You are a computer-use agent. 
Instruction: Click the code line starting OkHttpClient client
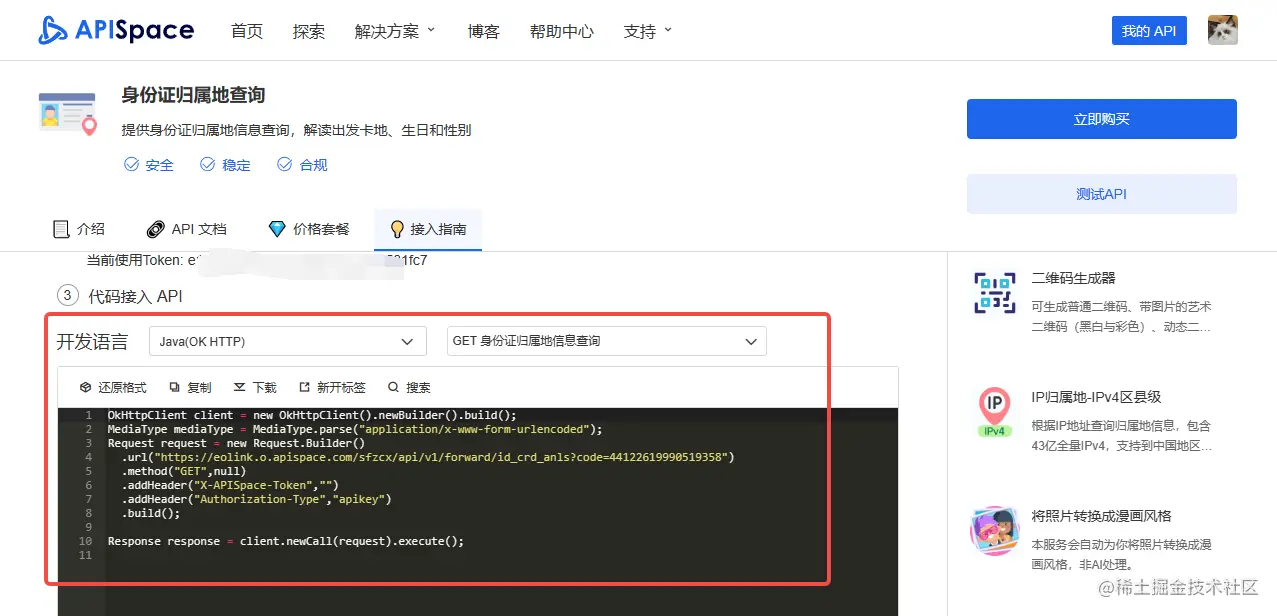pos(312,415)
